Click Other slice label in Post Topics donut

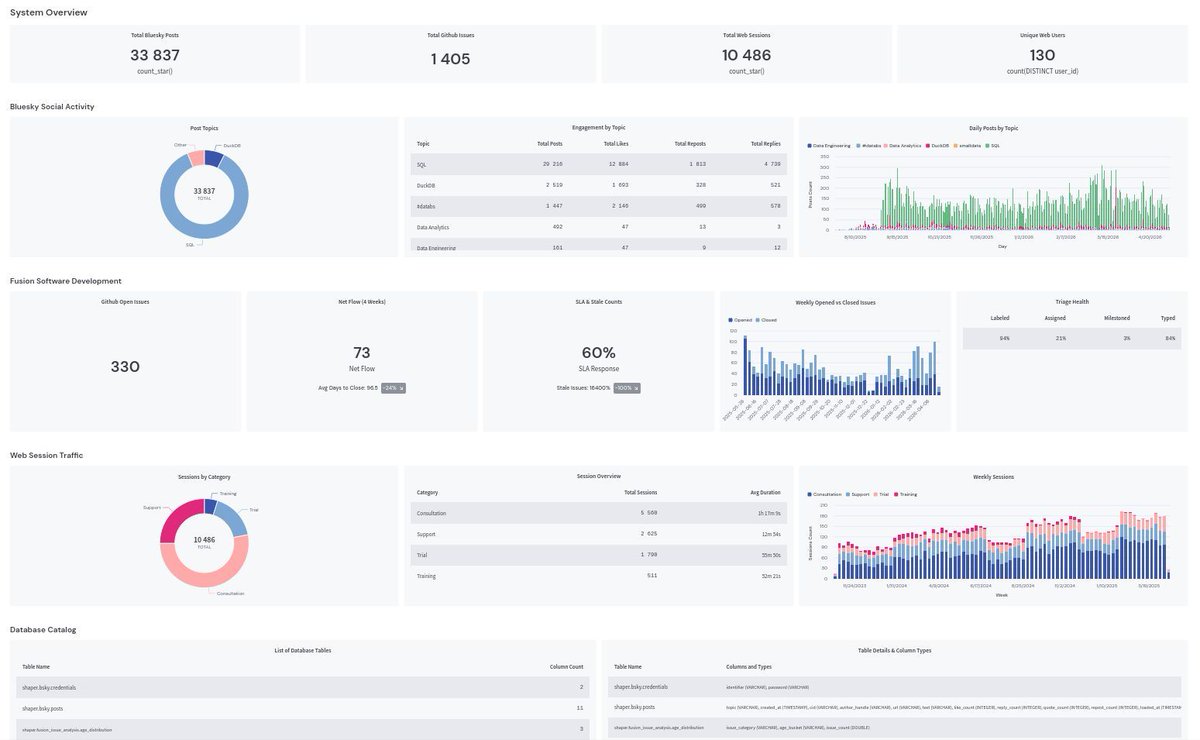pyautogui.click(x=180, y=145)
